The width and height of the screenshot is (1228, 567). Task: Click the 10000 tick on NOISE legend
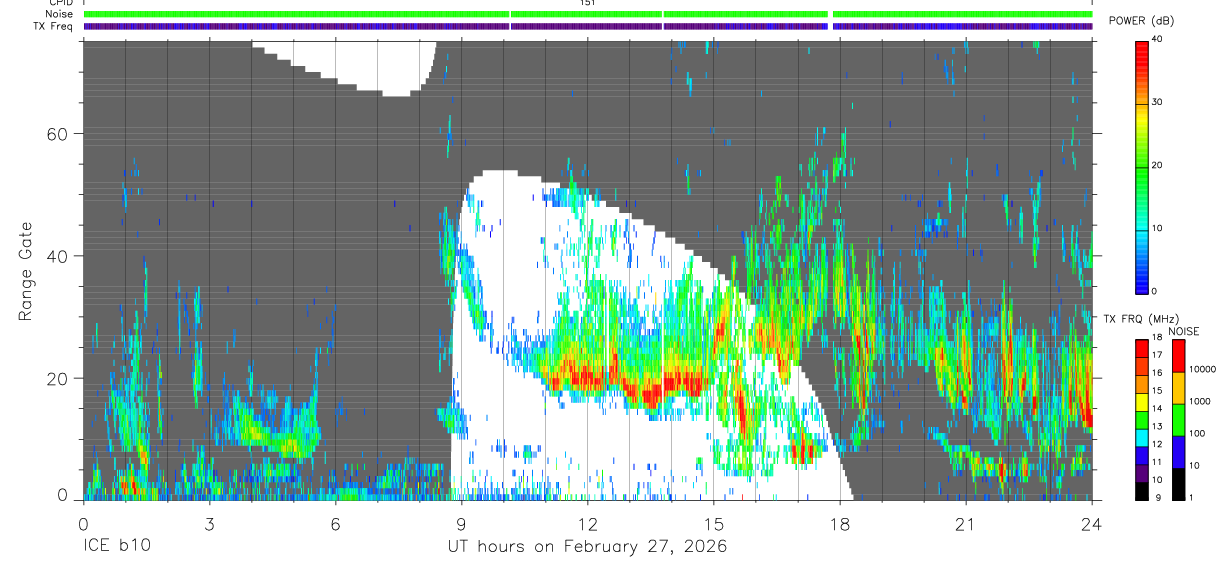1204,369
